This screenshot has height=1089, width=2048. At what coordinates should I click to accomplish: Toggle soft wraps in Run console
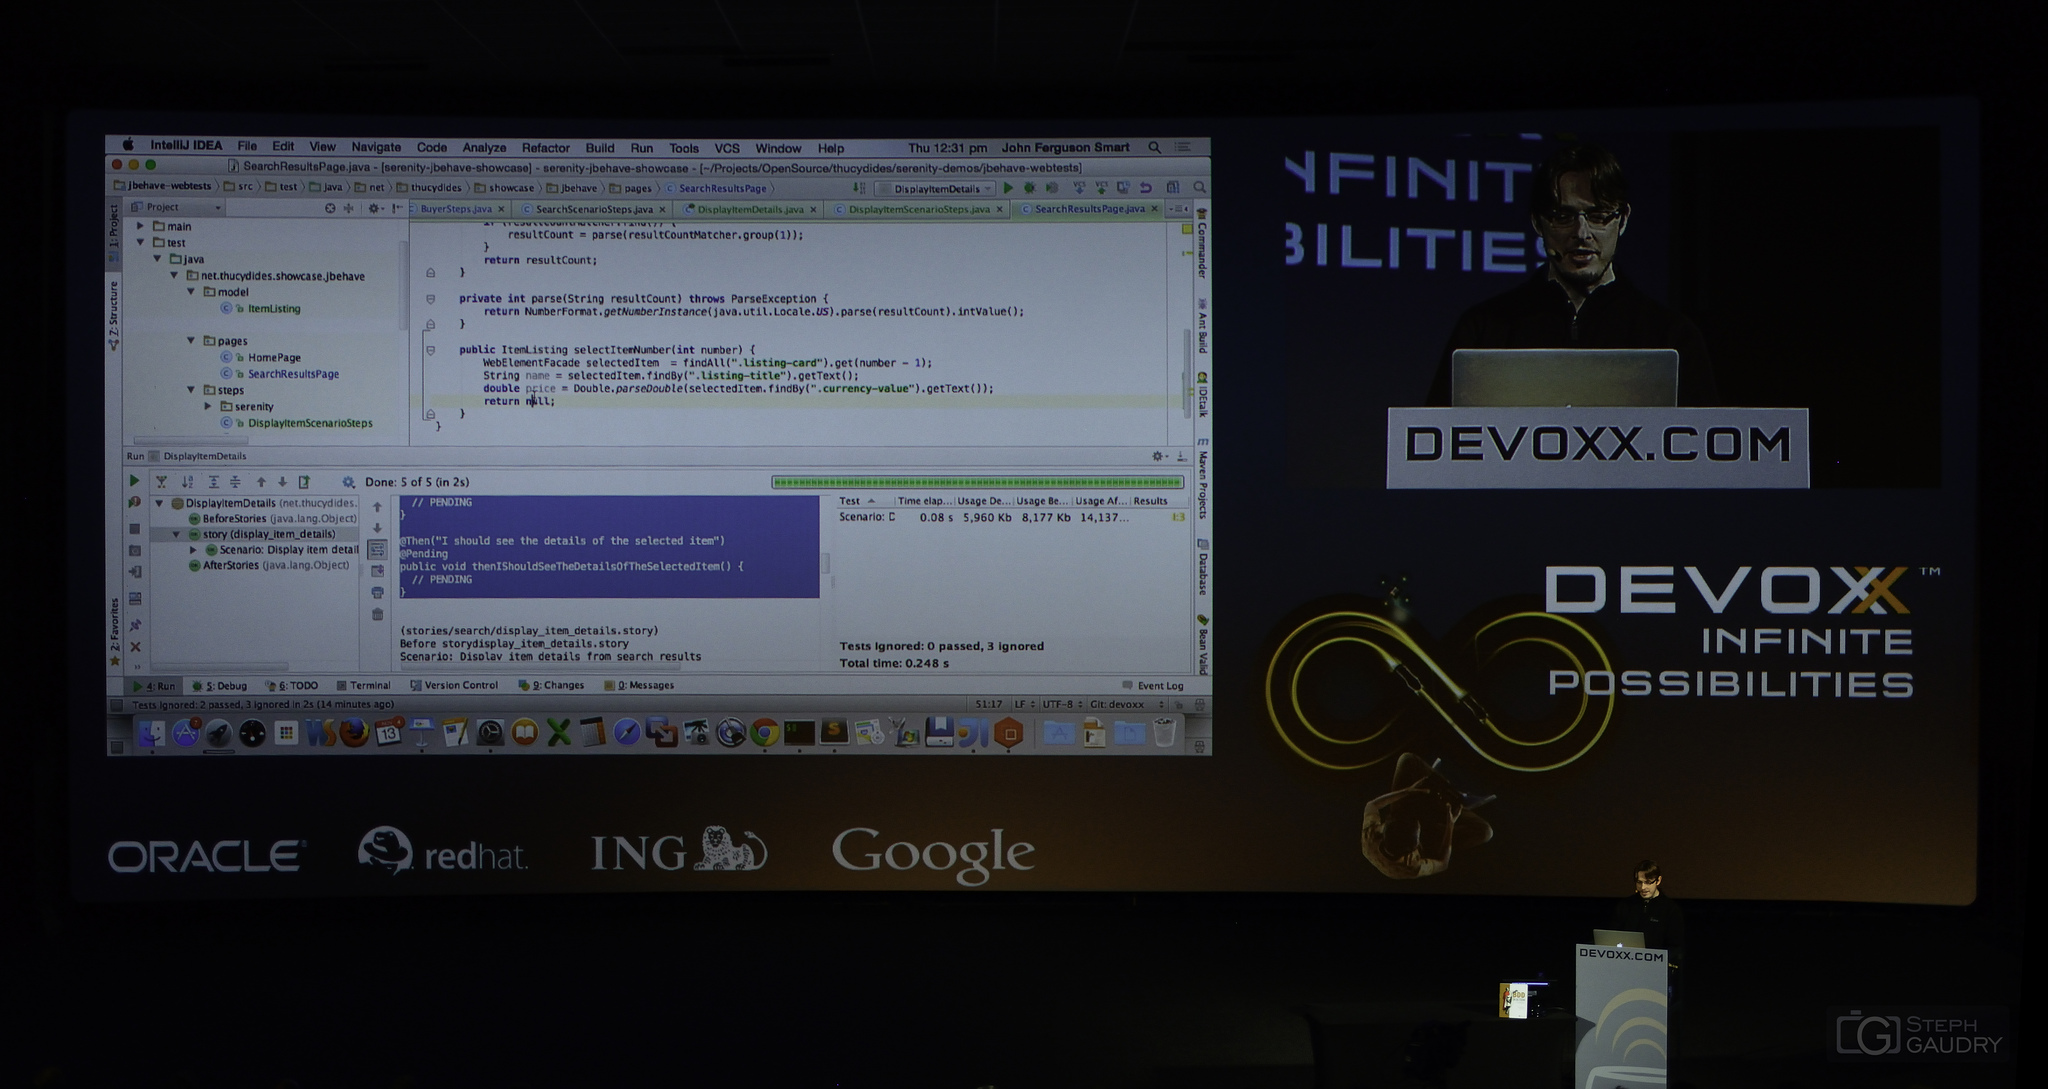point(377,549)
